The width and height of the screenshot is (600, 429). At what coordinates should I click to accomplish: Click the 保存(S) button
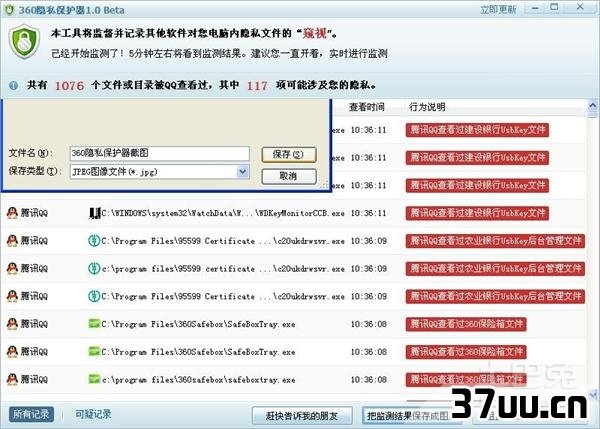pos(289,155)
